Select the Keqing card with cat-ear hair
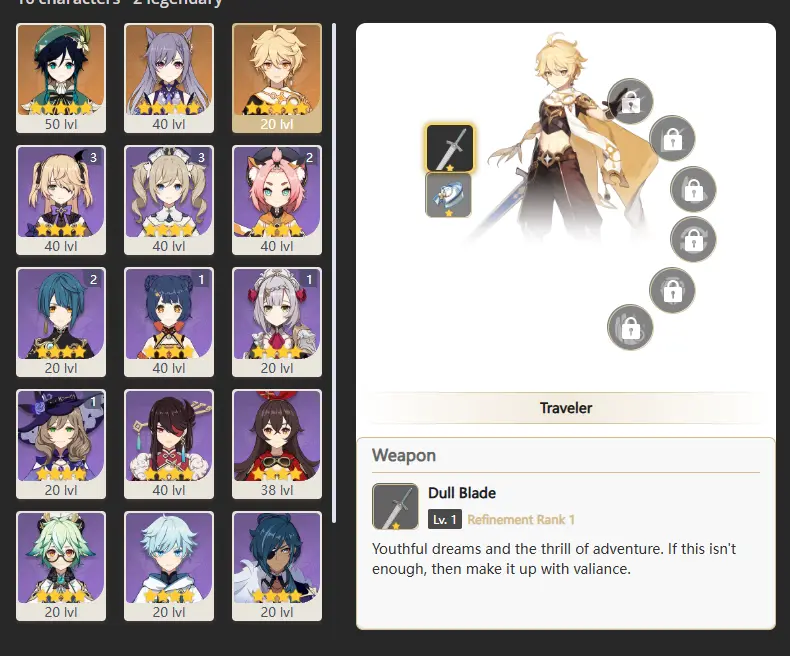This screenshot has width=790, height=656. click(169, 78)
